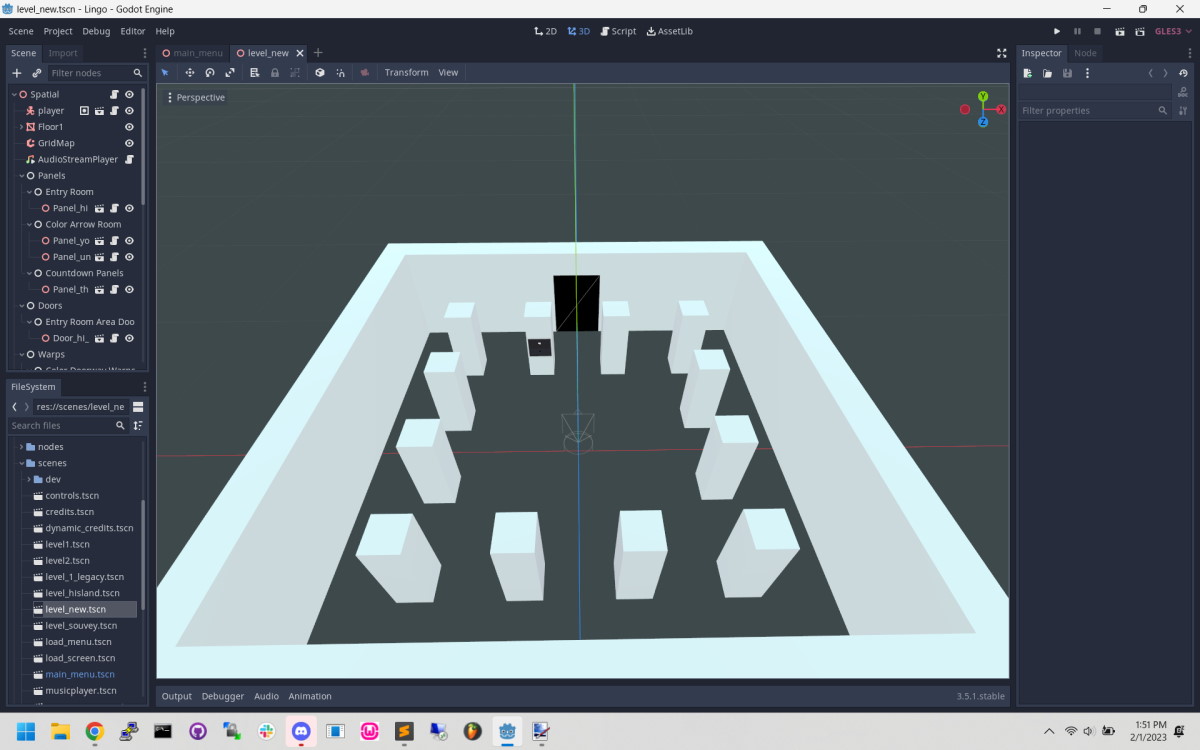Click the distraction-free mode expand icon
Viewport: 1200px width, 750px height.
(x=1002, y=53)
